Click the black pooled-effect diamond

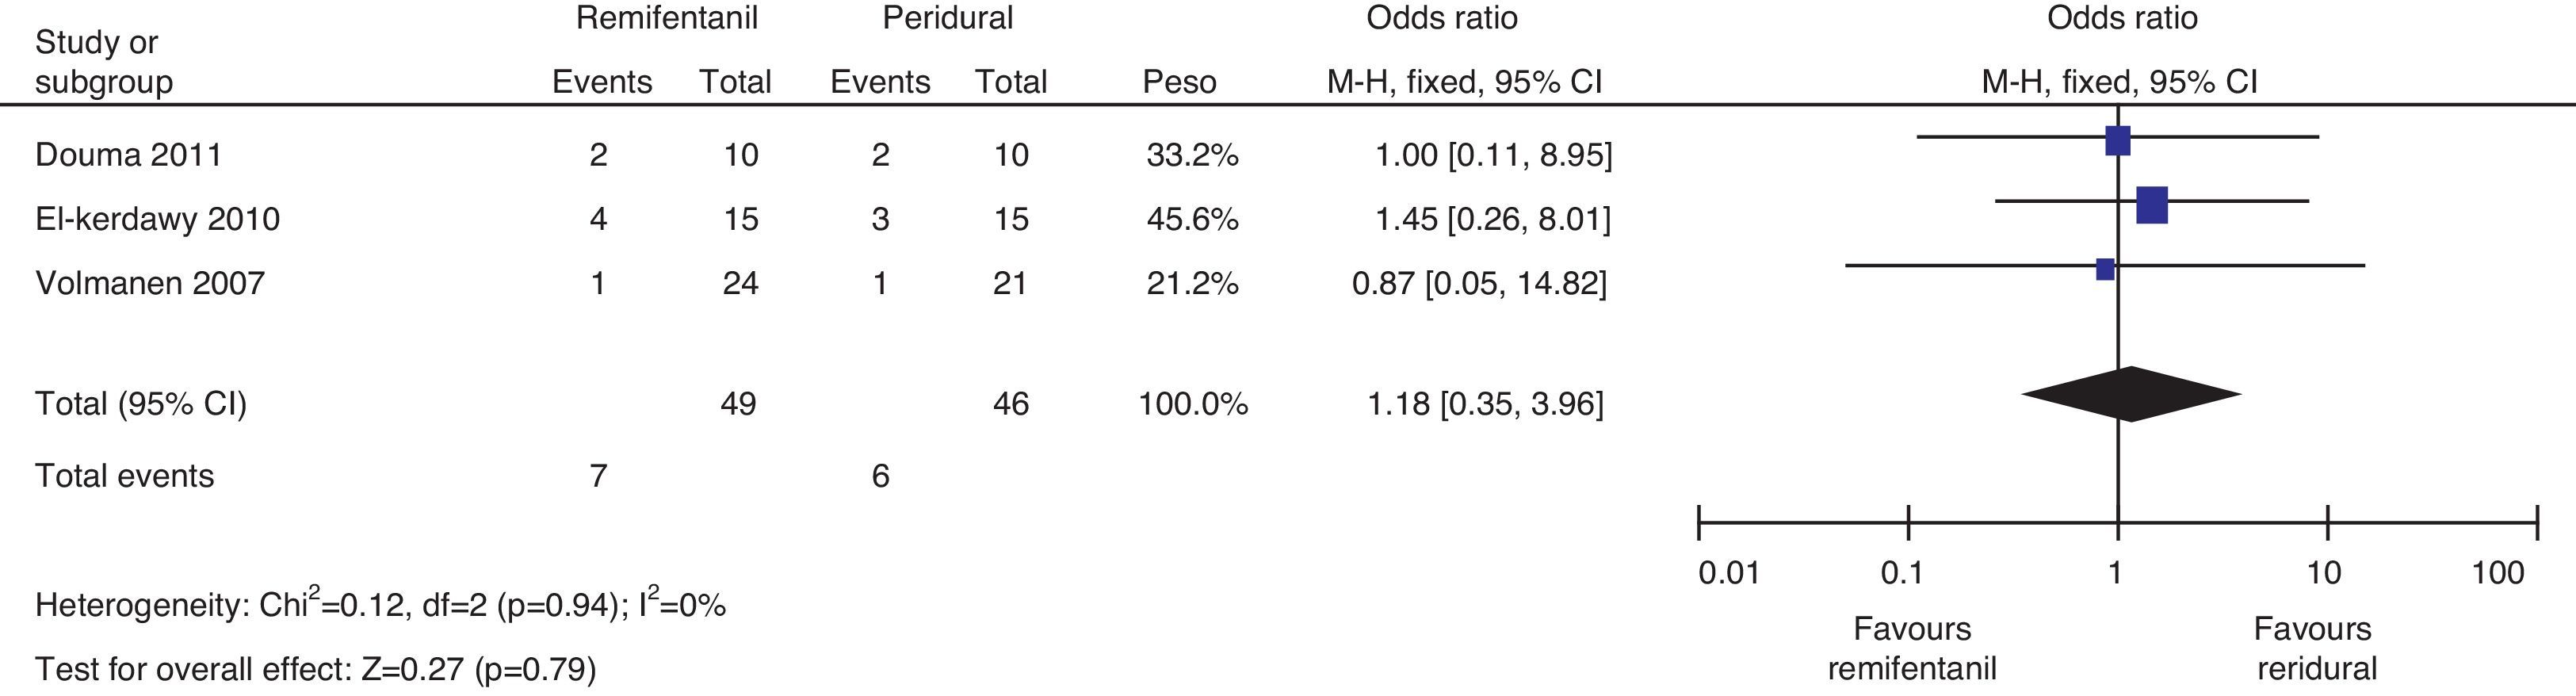coord(2130,393)
